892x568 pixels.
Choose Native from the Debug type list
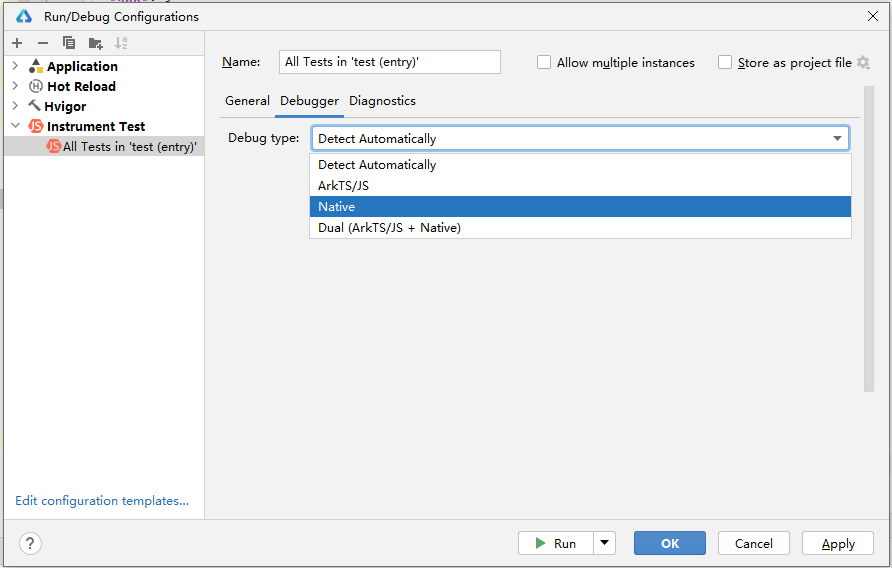point(580,207)
